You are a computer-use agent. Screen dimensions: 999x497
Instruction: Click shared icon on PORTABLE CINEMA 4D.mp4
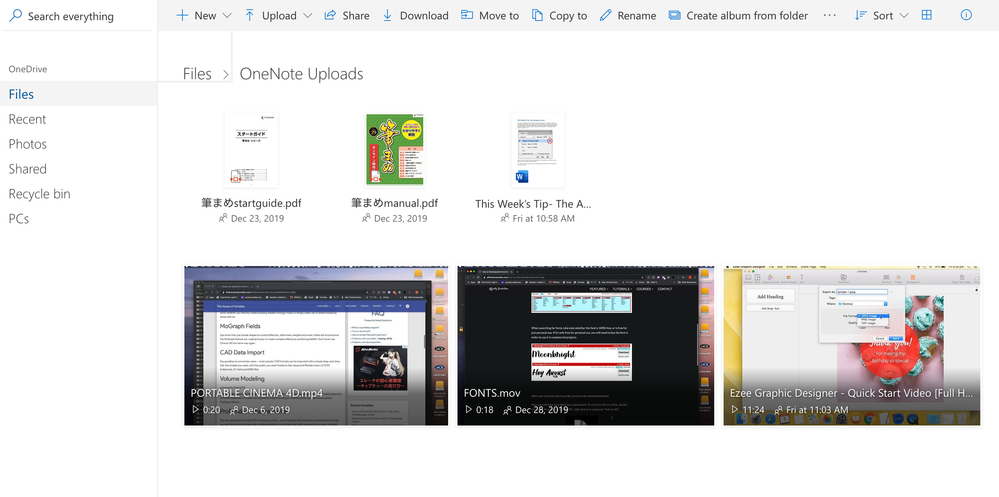pyautogui.click(x=234, y=410)
